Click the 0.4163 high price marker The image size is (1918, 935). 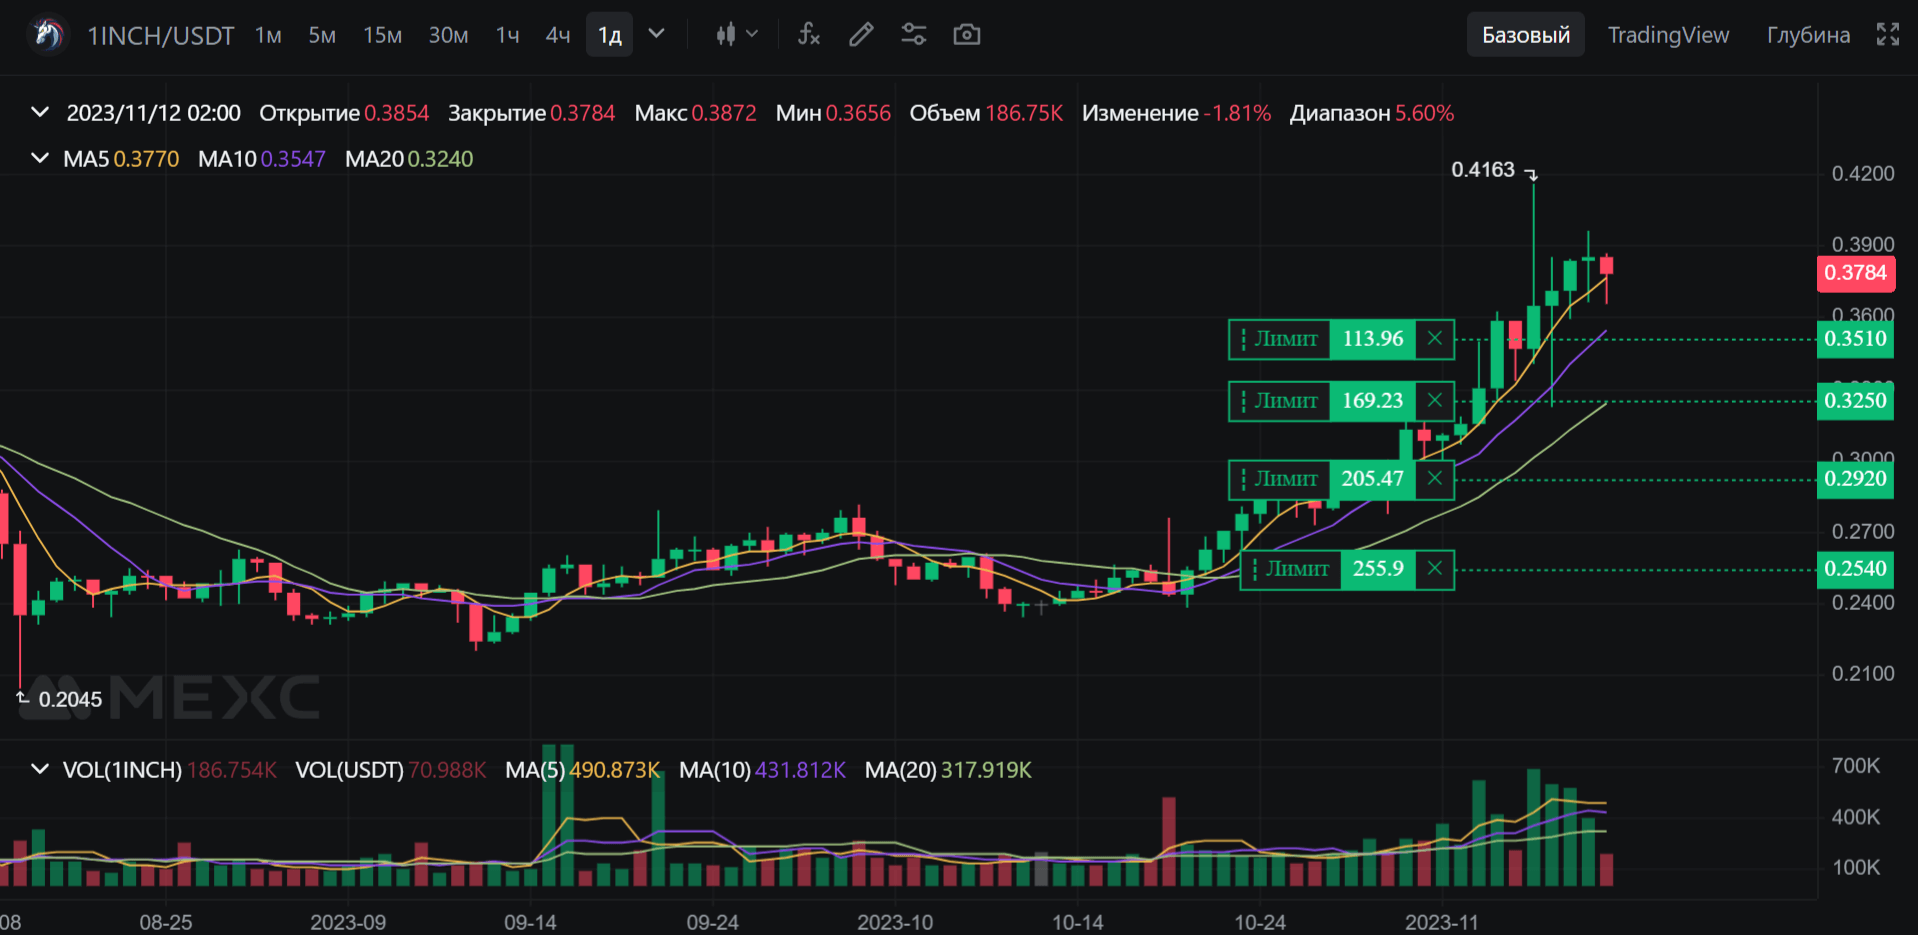pos(1483,170)
